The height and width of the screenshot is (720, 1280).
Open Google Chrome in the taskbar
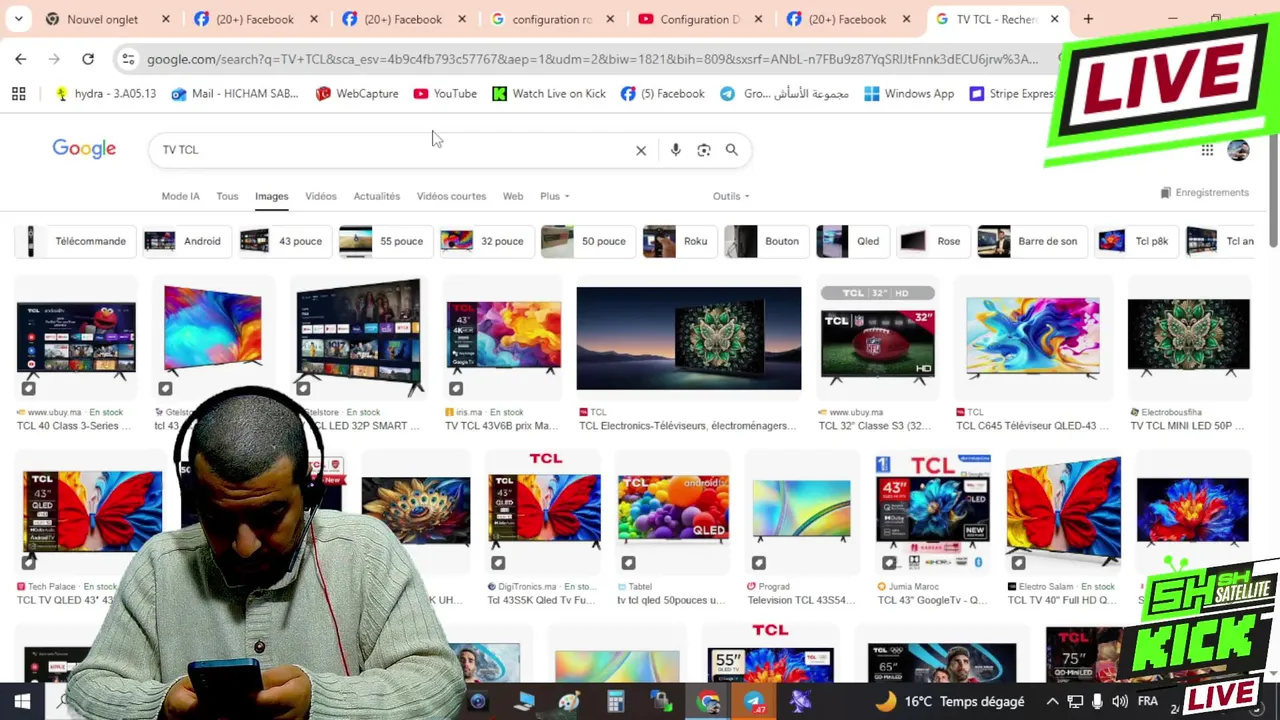click(x=708, y=702)
